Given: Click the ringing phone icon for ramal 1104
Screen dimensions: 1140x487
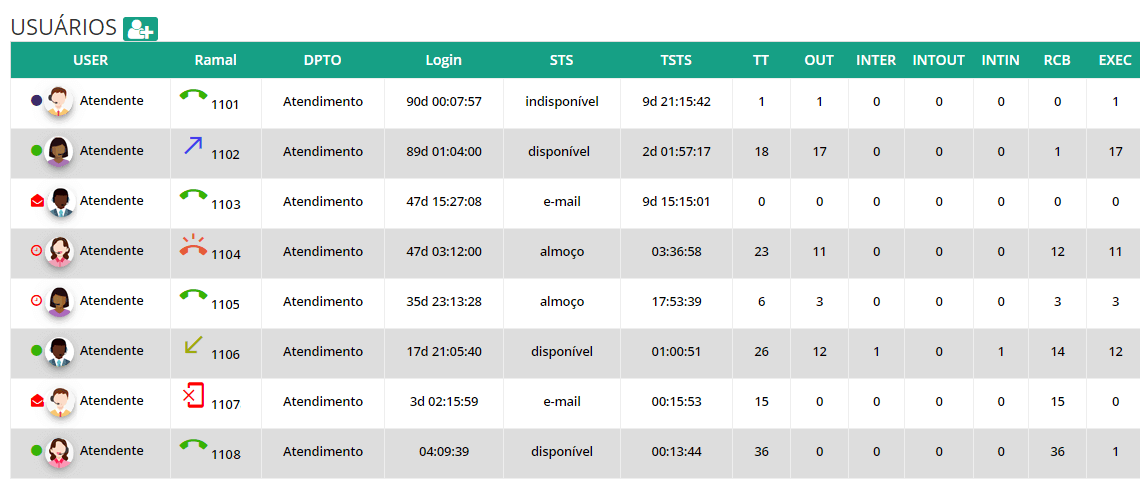Looking at the screenshot, I should coord(193,245).
